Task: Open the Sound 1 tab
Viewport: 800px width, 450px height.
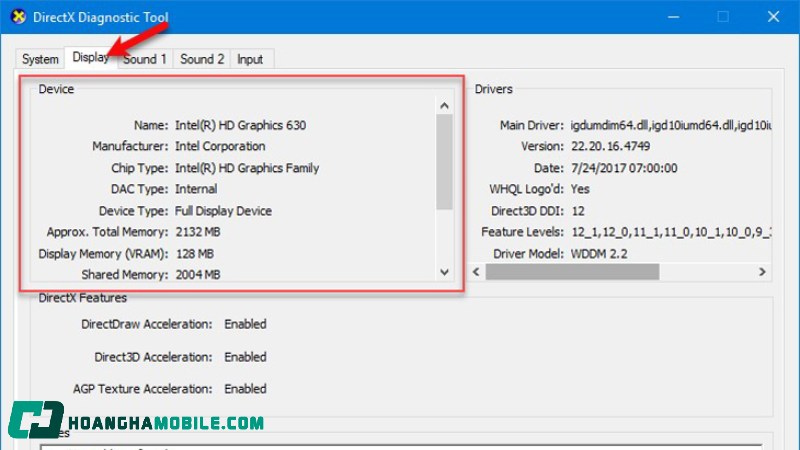Action: 145,59
